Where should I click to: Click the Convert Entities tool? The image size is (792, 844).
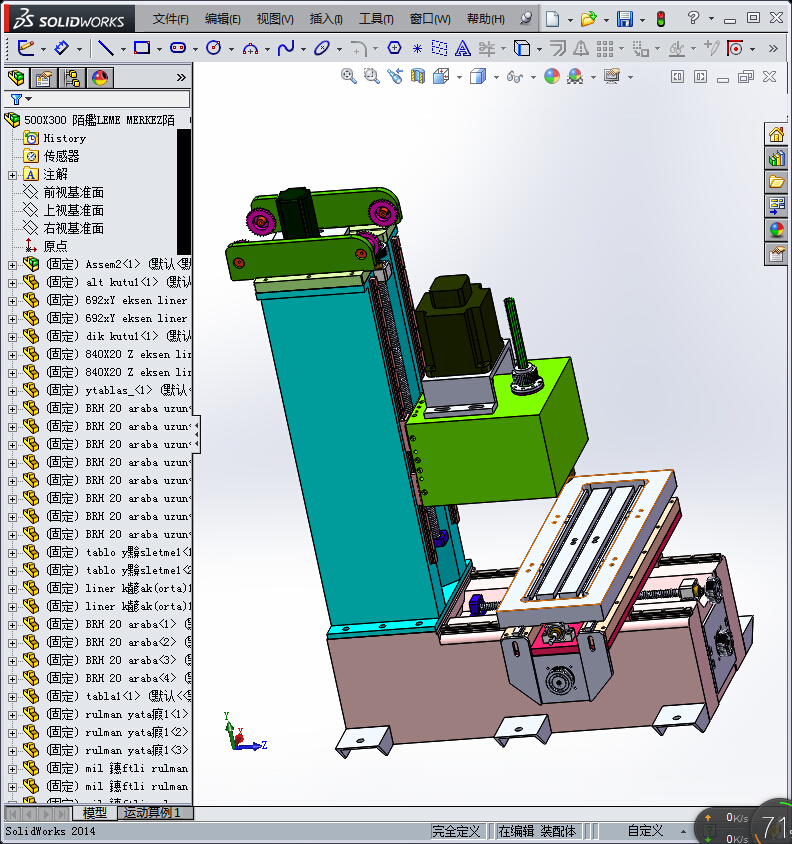click(521, 48)
